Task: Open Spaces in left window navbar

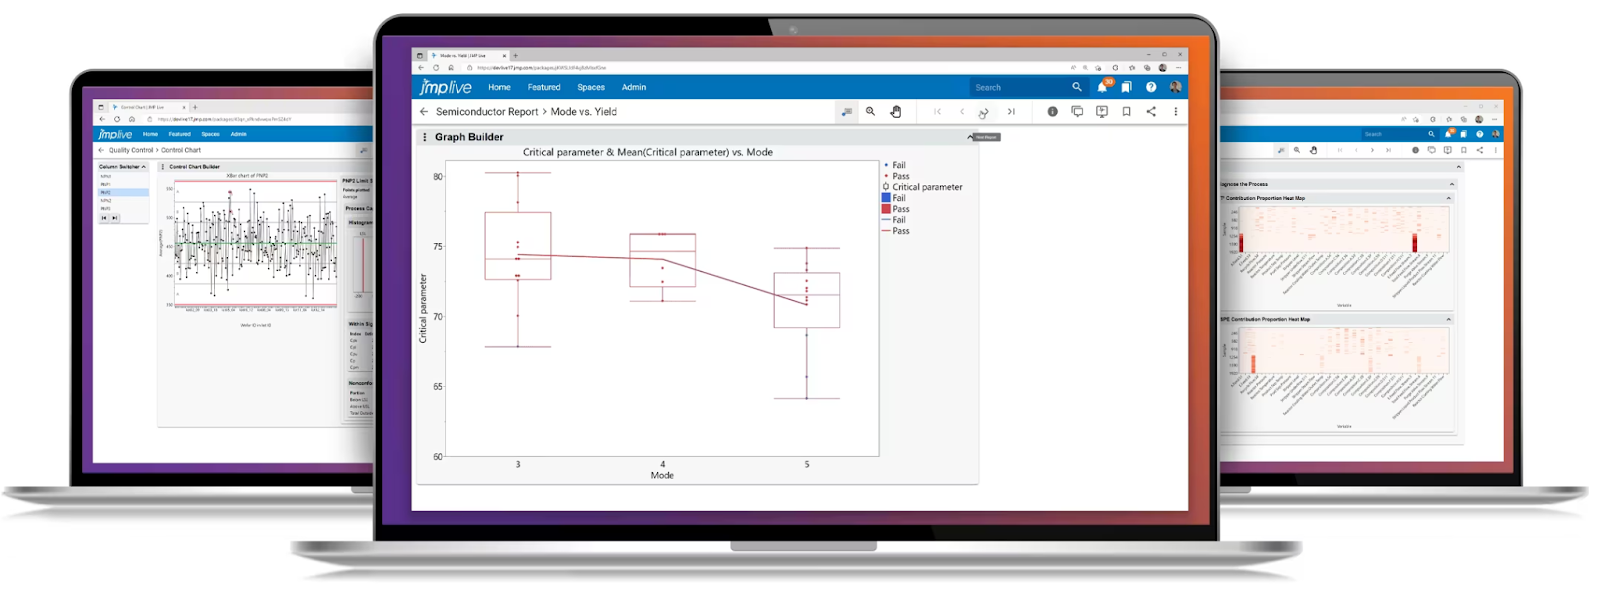Action: (210, 134)
